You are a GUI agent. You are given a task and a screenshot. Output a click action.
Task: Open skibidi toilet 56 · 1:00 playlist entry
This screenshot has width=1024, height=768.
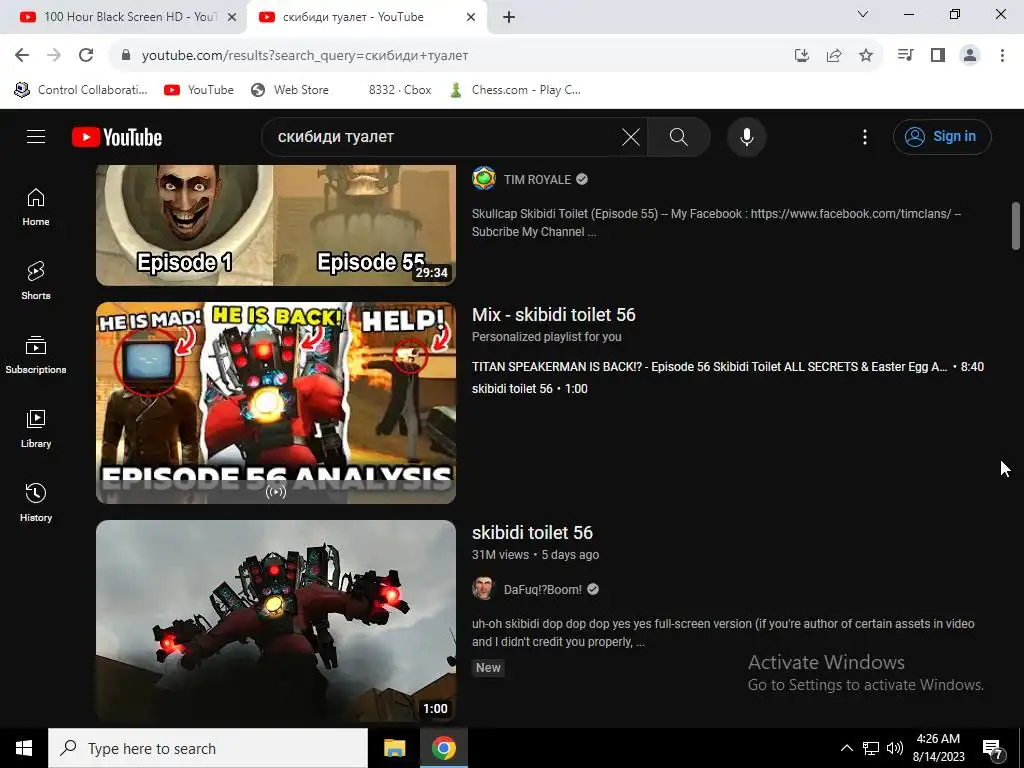pyautogui.click(x=530, y=389)
